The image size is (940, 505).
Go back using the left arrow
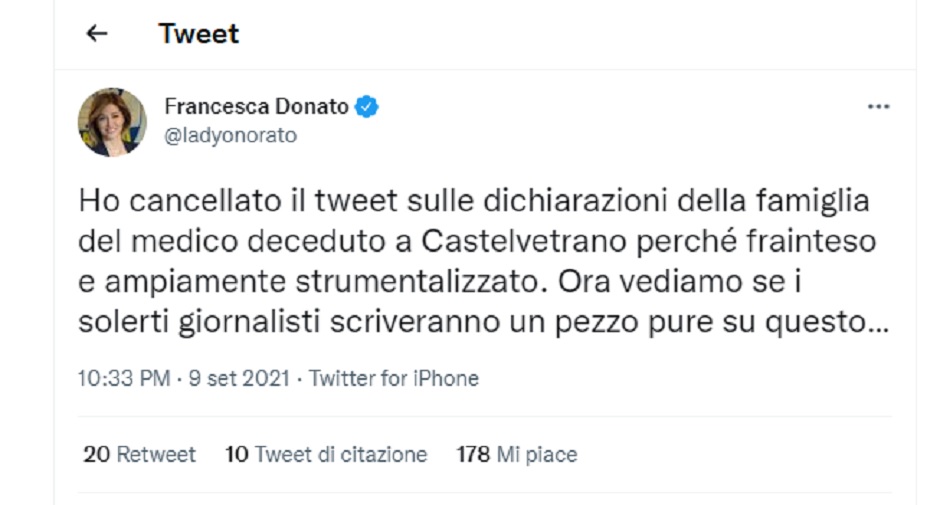(96, 34)
